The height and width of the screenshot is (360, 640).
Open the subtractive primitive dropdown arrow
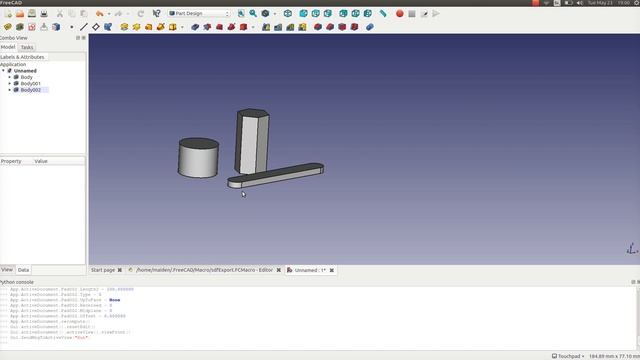(253, 27)
